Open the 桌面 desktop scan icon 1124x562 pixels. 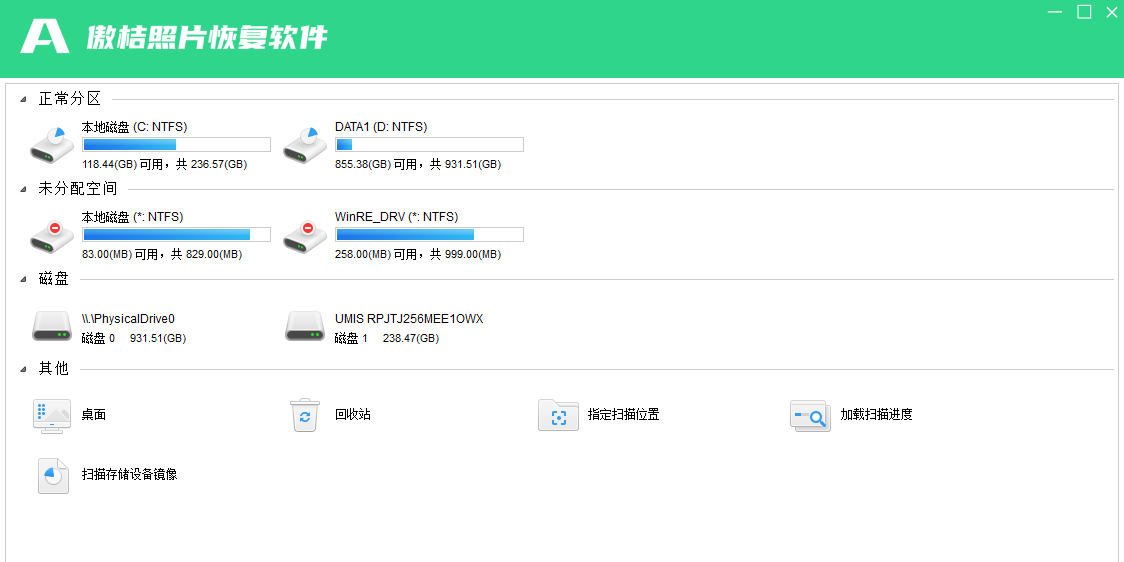tap(52, 416)
